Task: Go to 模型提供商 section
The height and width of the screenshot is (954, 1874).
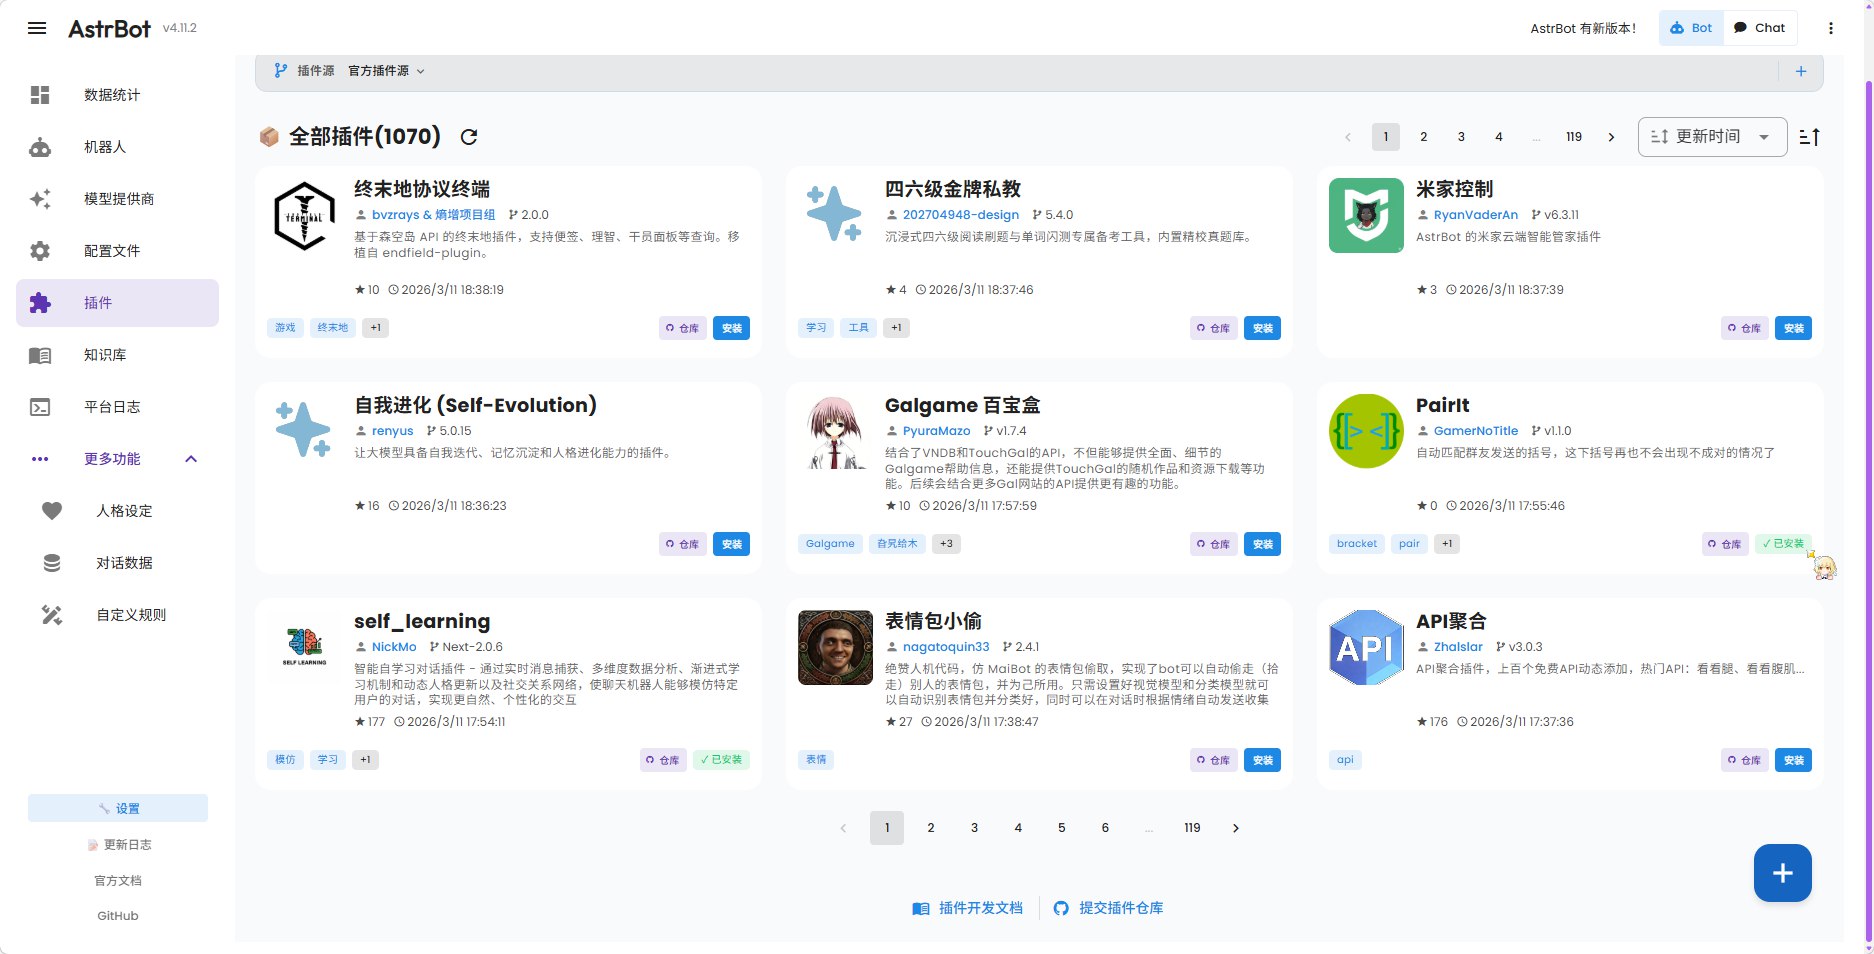Action: pyautogui.click(x=117, y=199)
